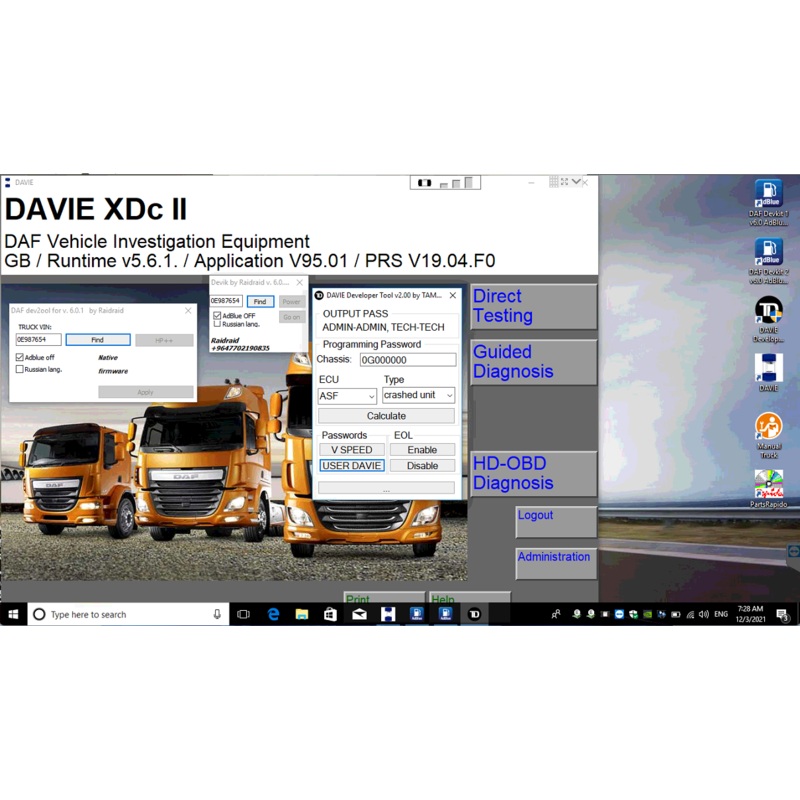The image size is (800, 800).
Task: Click the Windows Start button
Action: click(x=13, y=614)
